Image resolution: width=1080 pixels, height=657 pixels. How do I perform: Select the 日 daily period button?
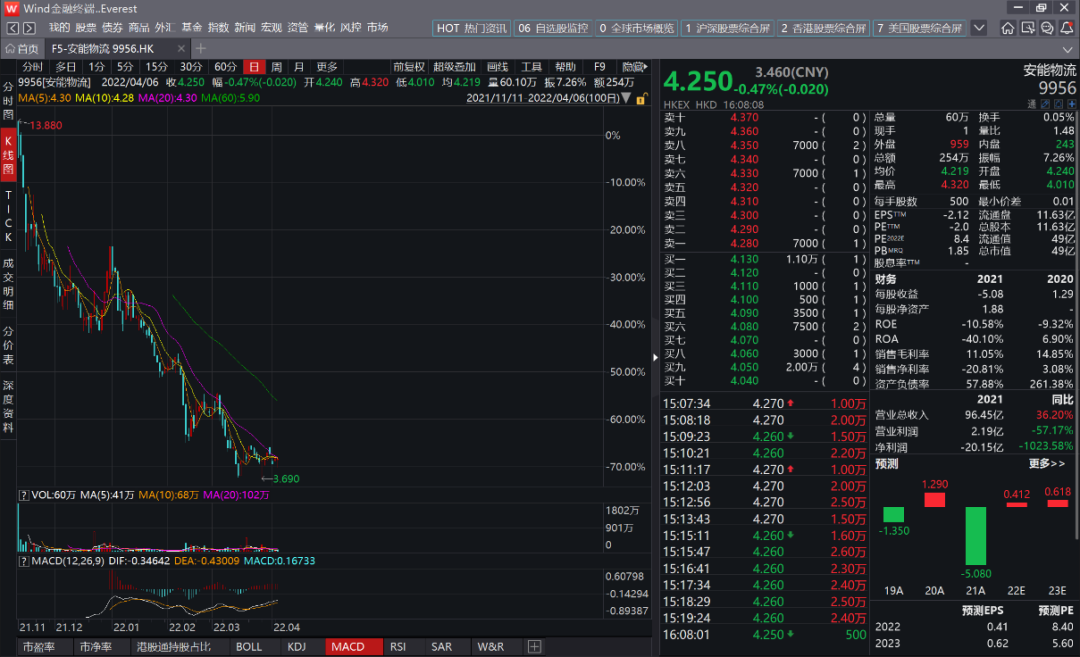coord(254,67)
